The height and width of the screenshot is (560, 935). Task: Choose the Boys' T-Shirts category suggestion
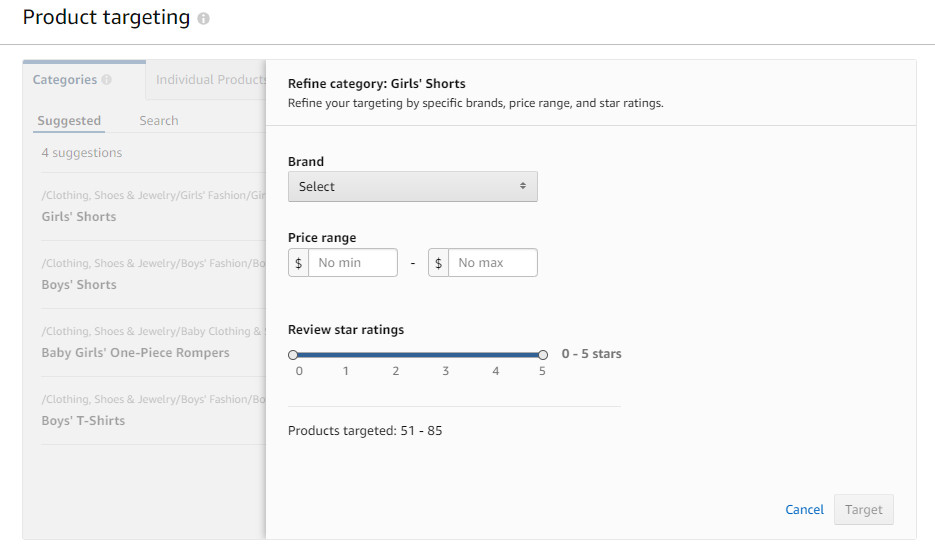[83, 421]
